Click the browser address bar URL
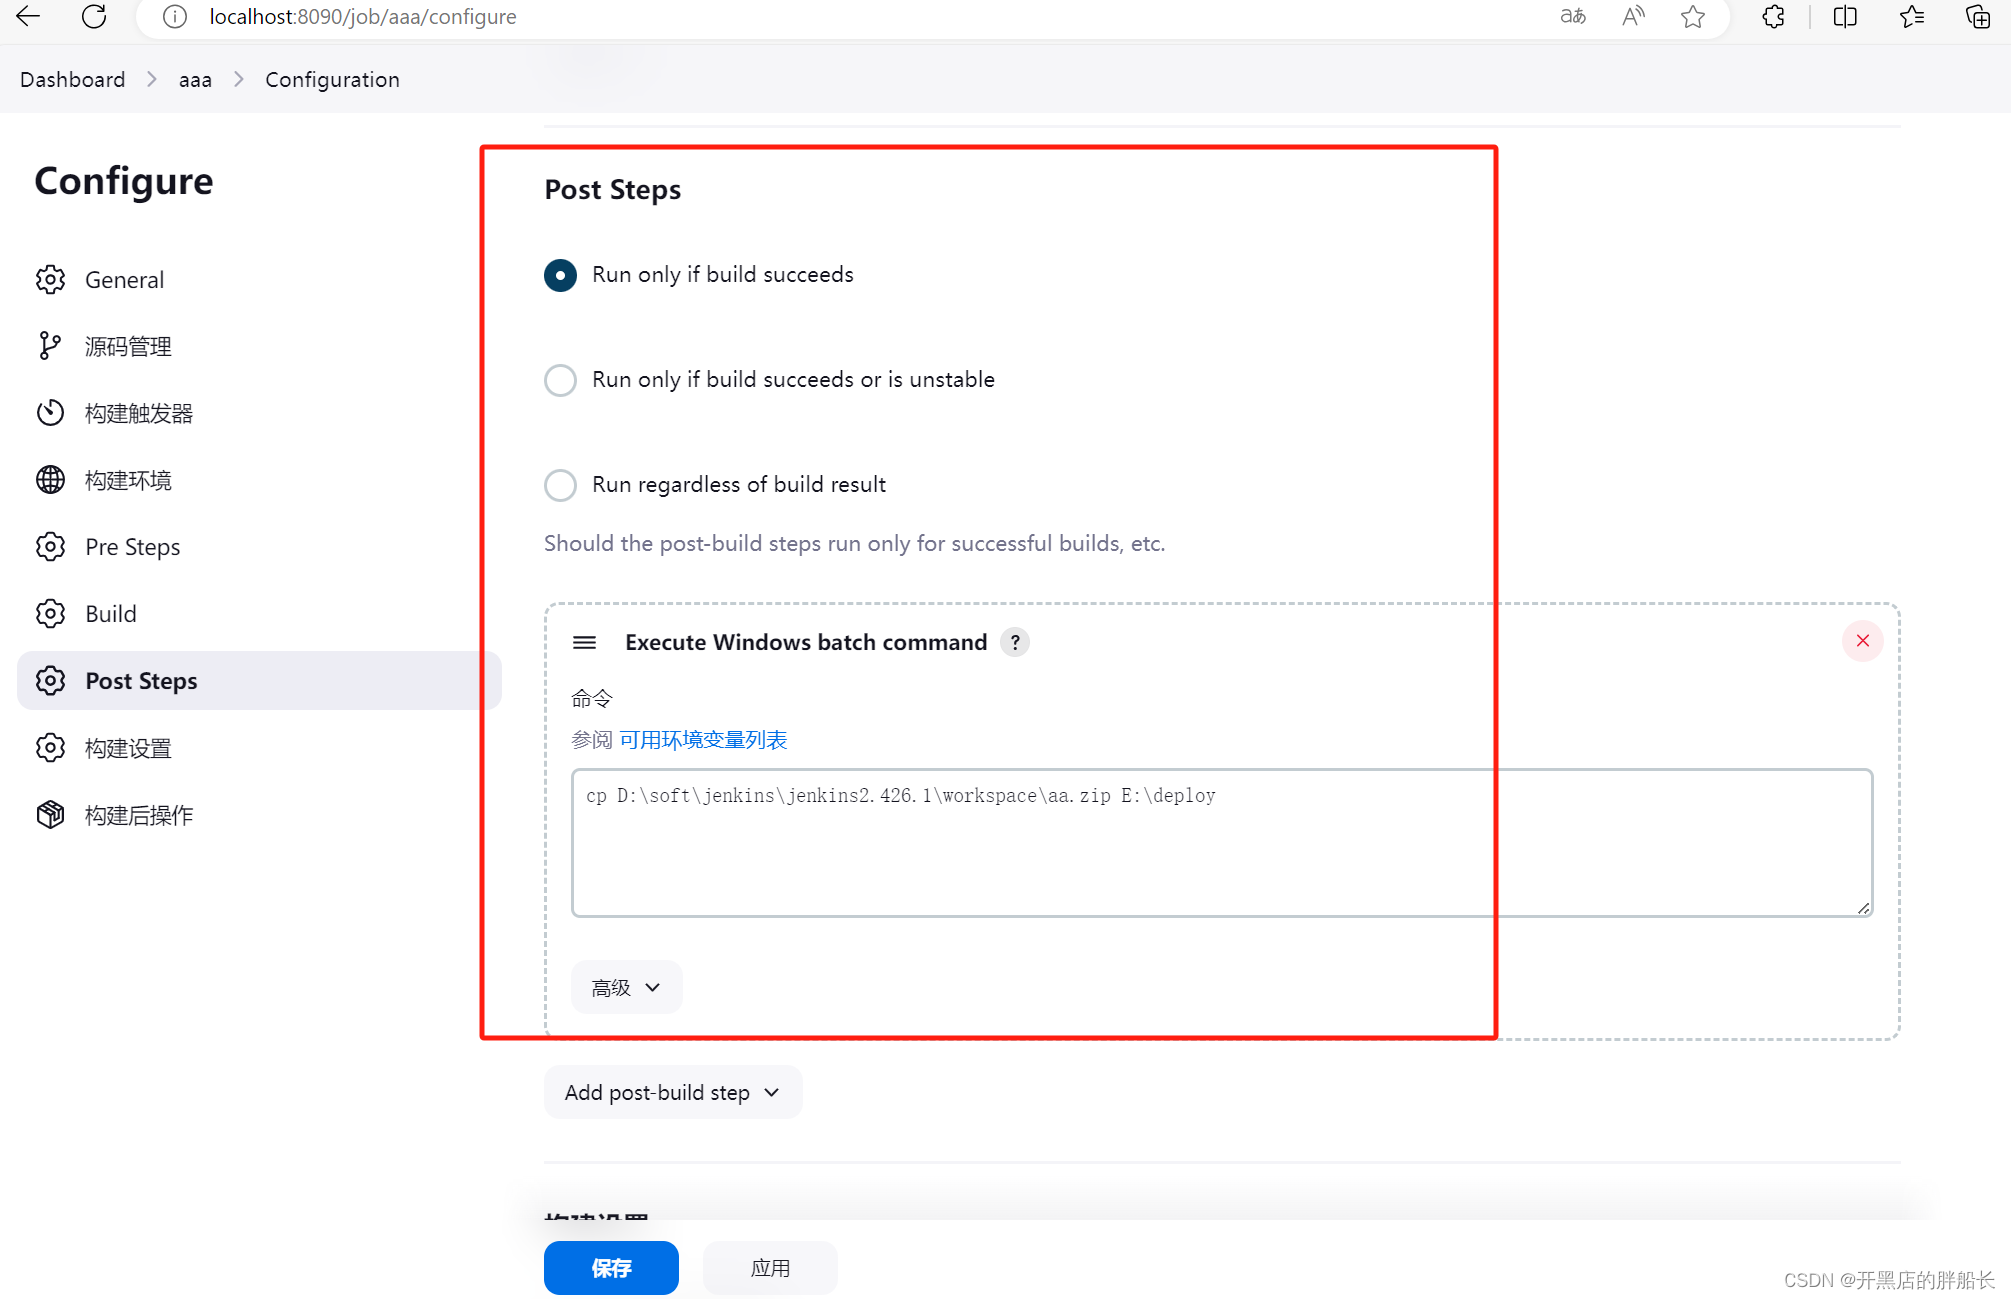The image size is (2011, 1299). coord(362,17)
